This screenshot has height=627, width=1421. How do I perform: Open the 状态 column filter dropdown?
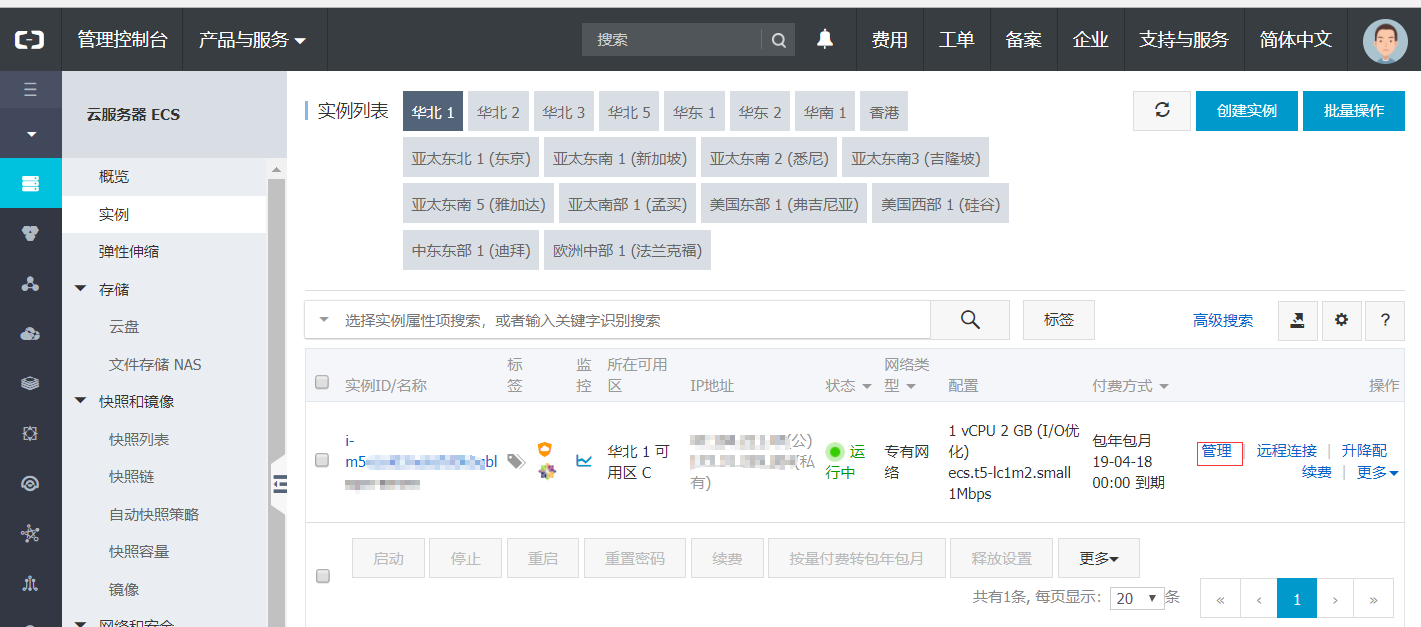(866, 386)
